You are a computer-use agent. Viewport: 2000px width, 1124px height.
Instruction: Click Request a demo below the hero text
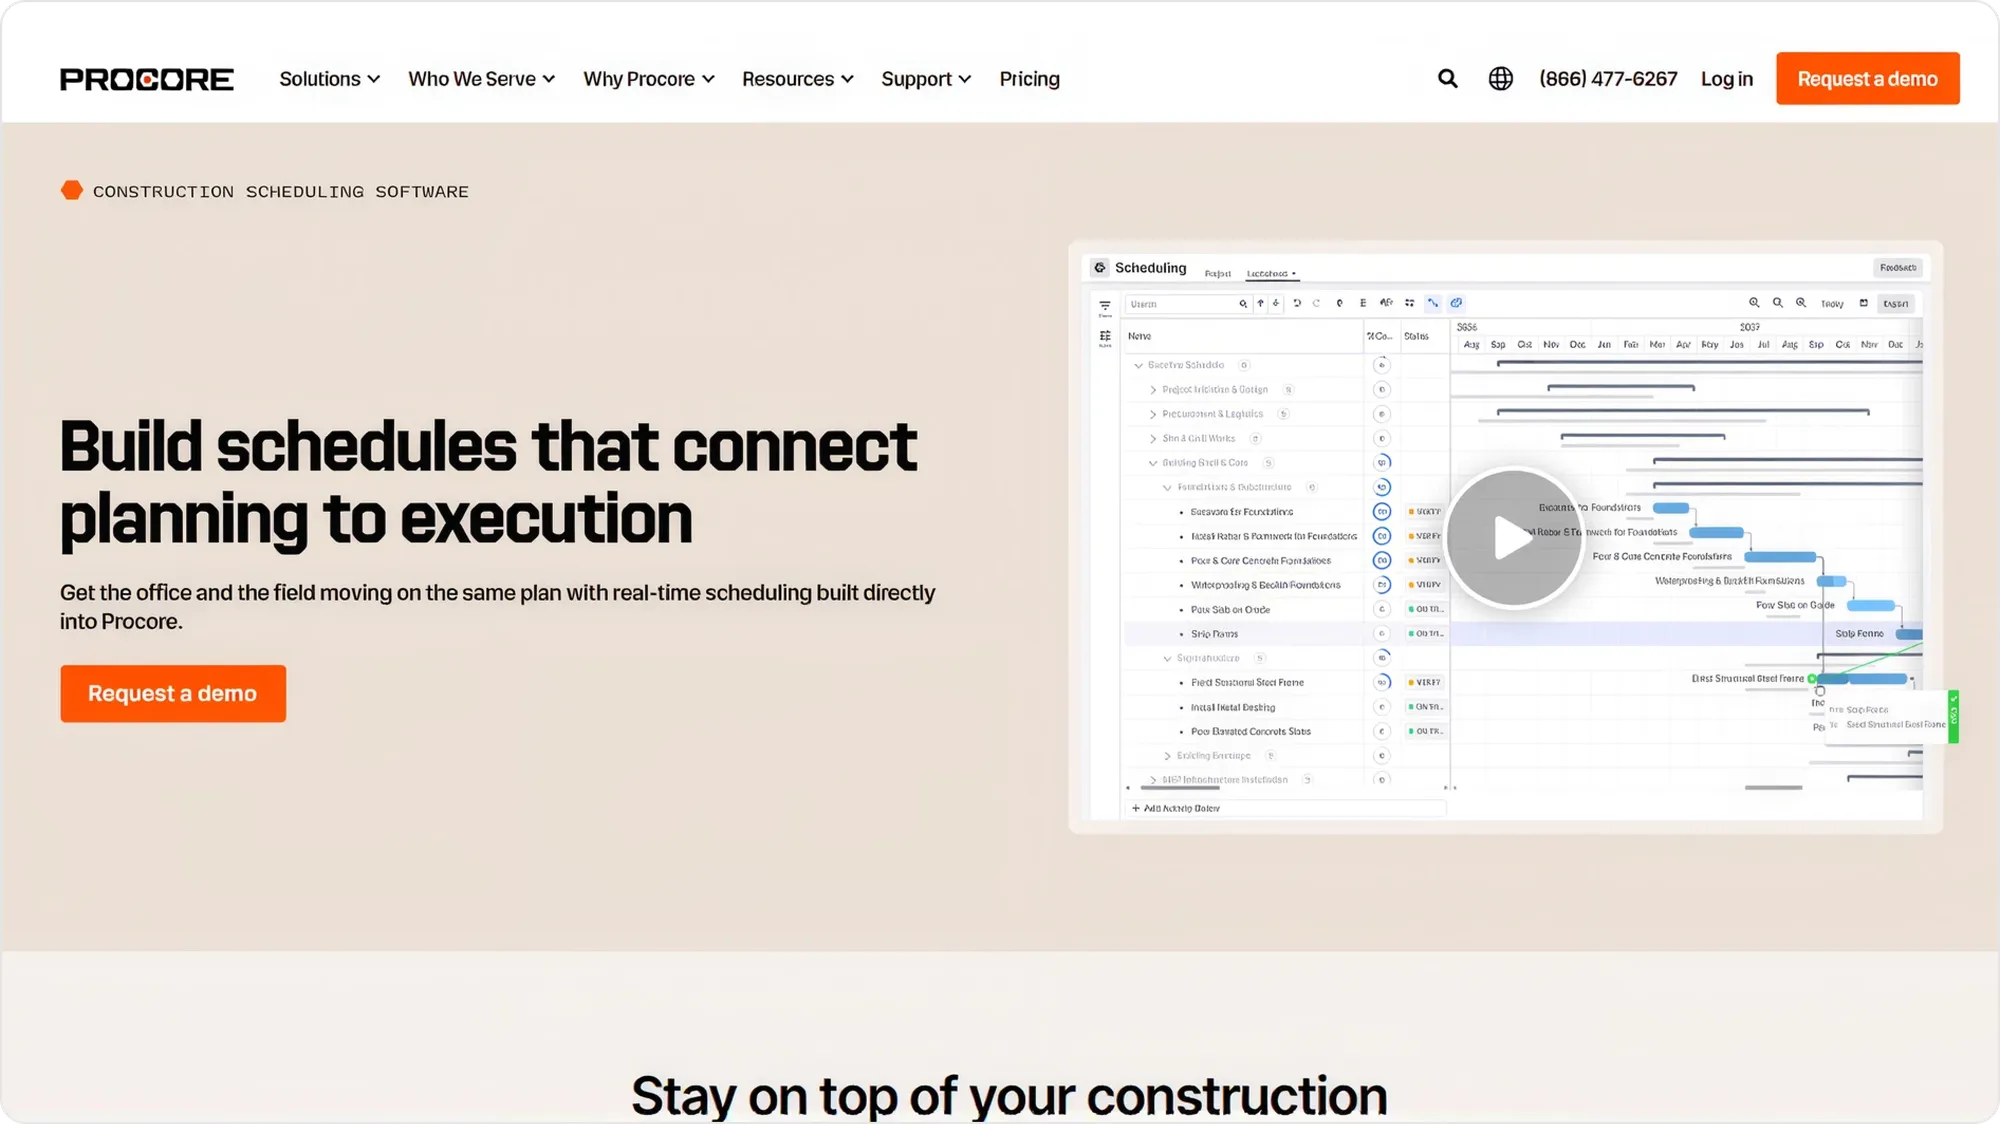point(173,694)
